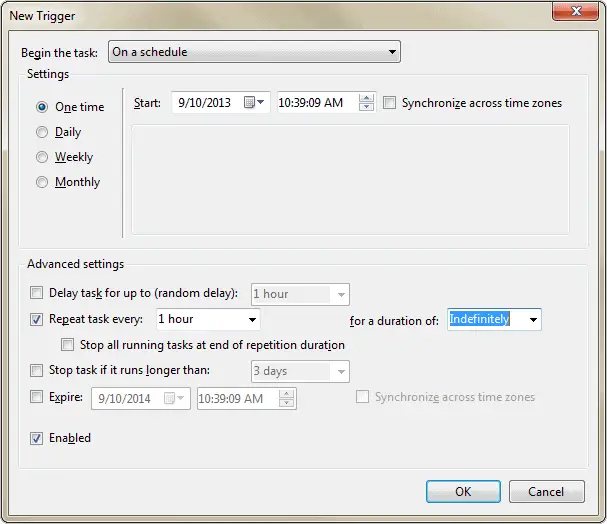Image resolution: width=607 pixels, height=524 pixels.
Task: Open the for a duration of Indefinitely dropdown
Action: tap(533, 320)
